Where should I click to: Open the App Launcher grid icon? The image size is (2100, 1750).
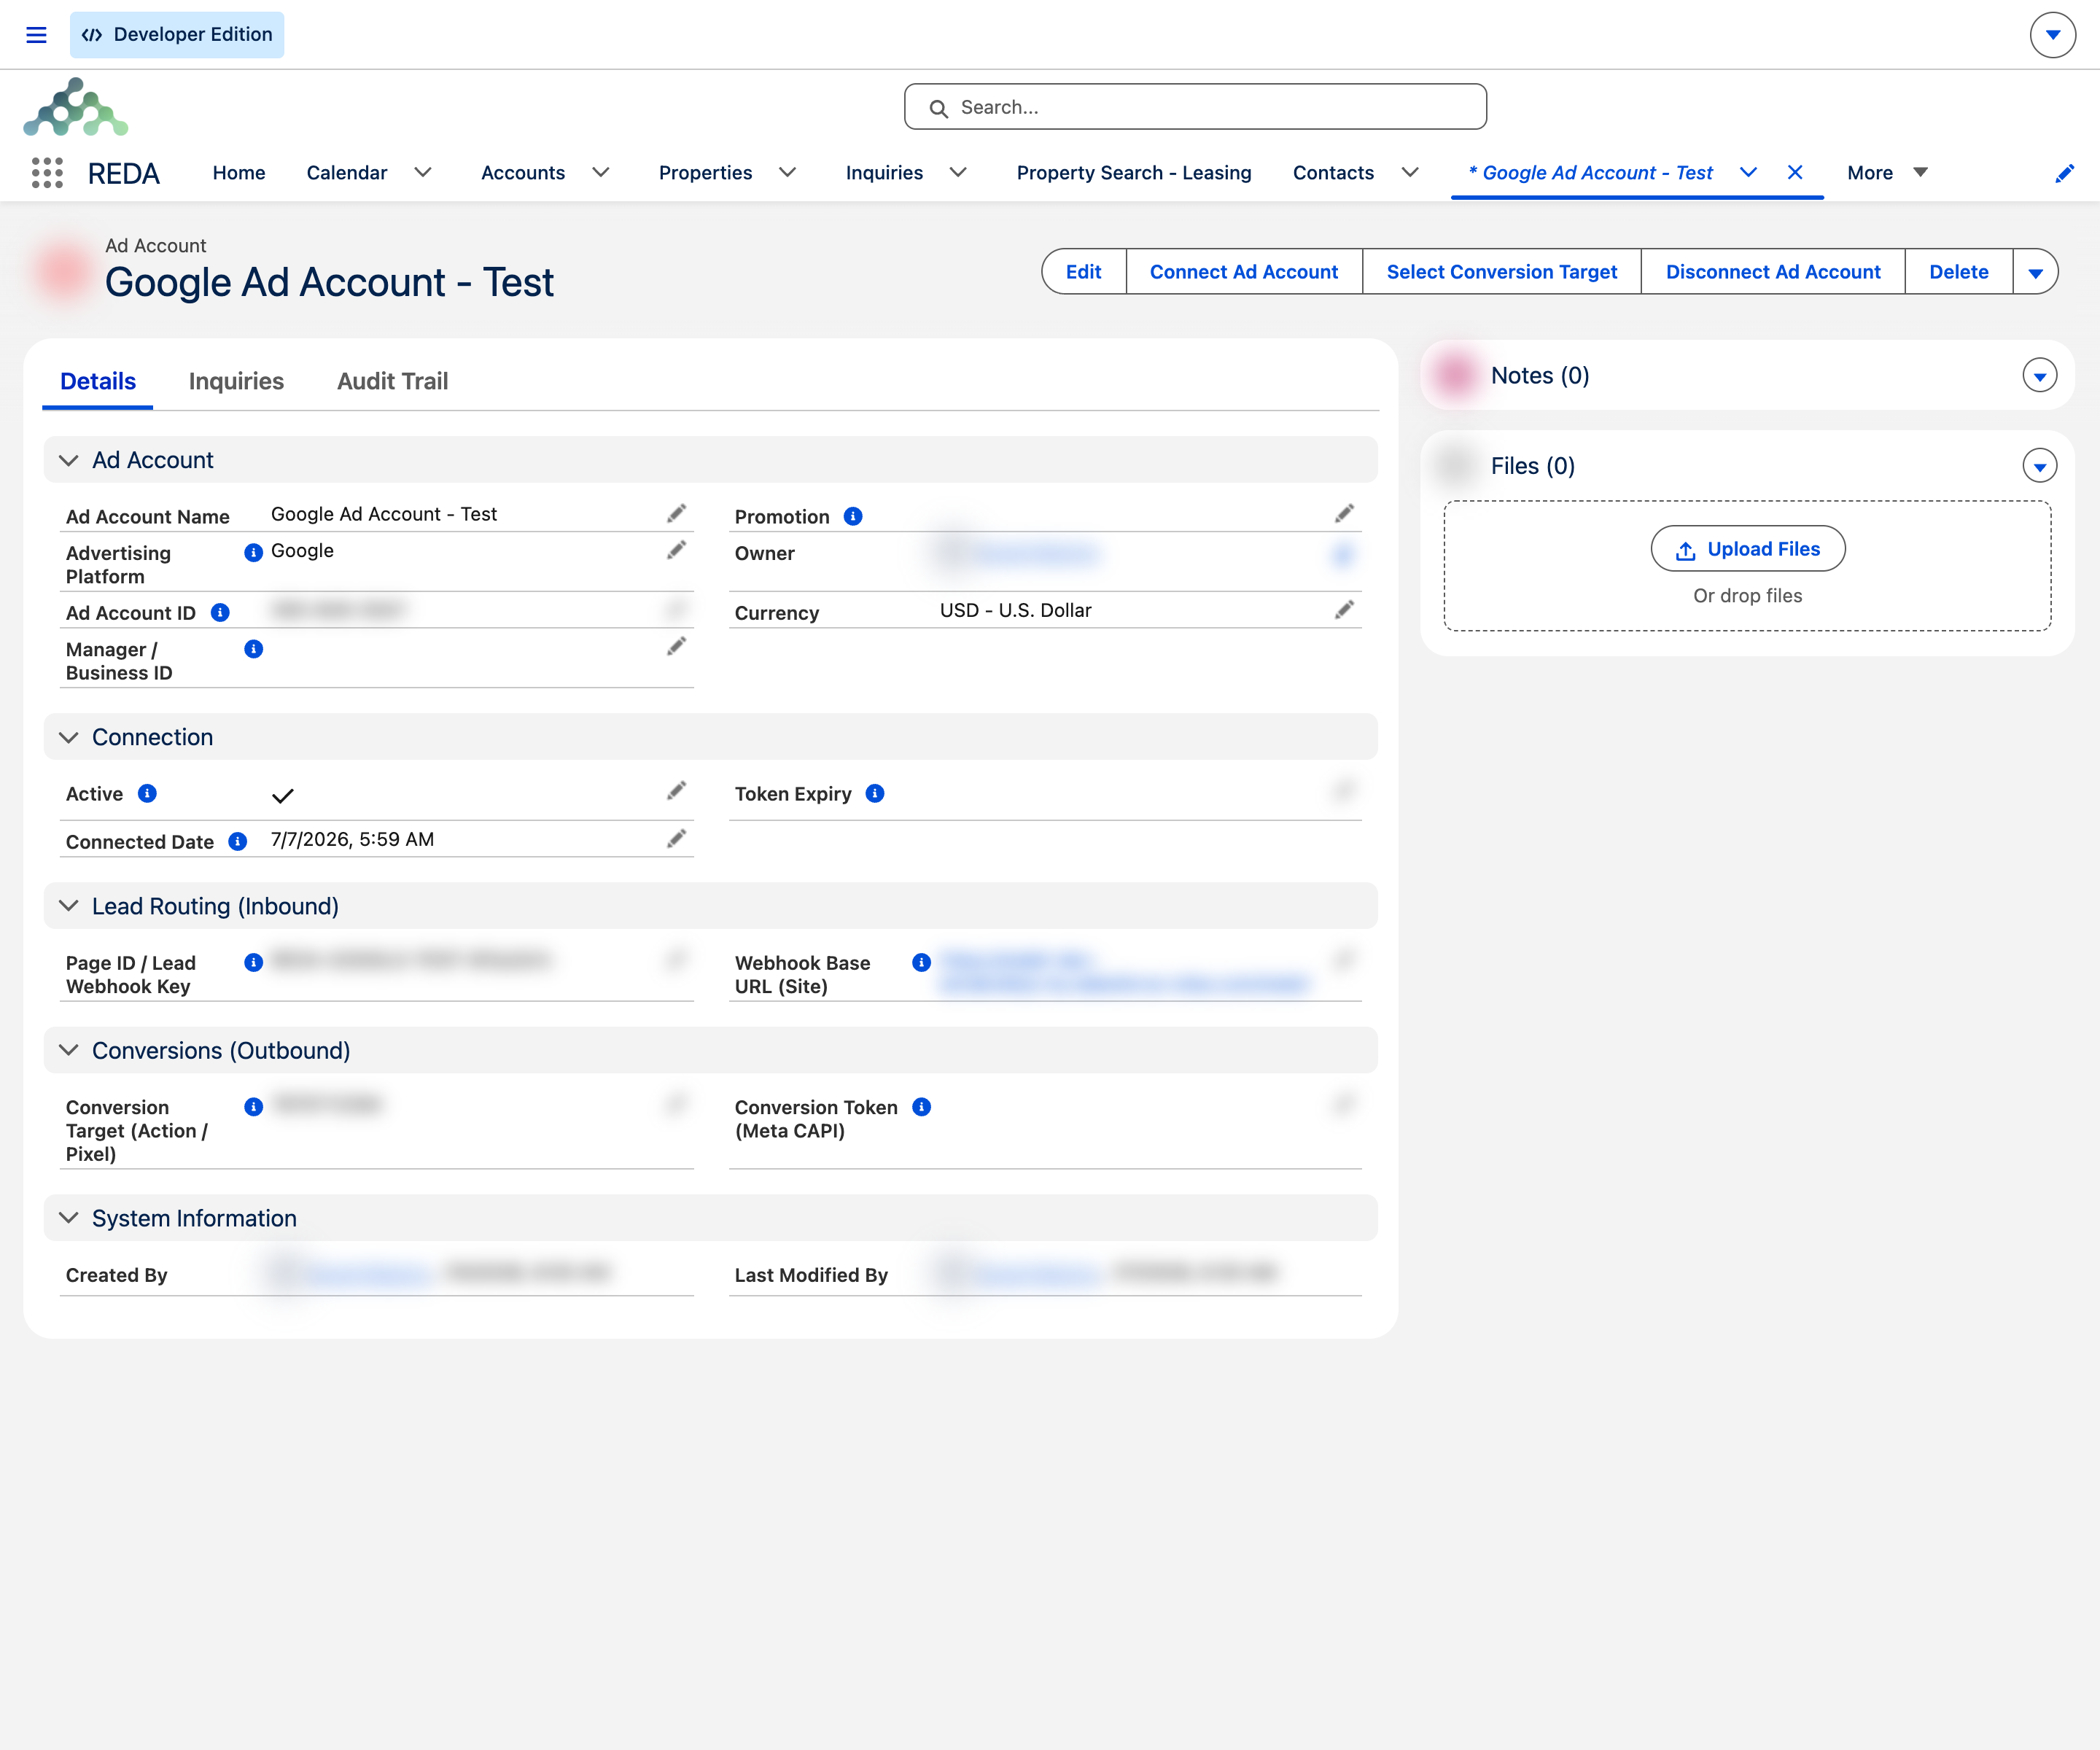47,173
